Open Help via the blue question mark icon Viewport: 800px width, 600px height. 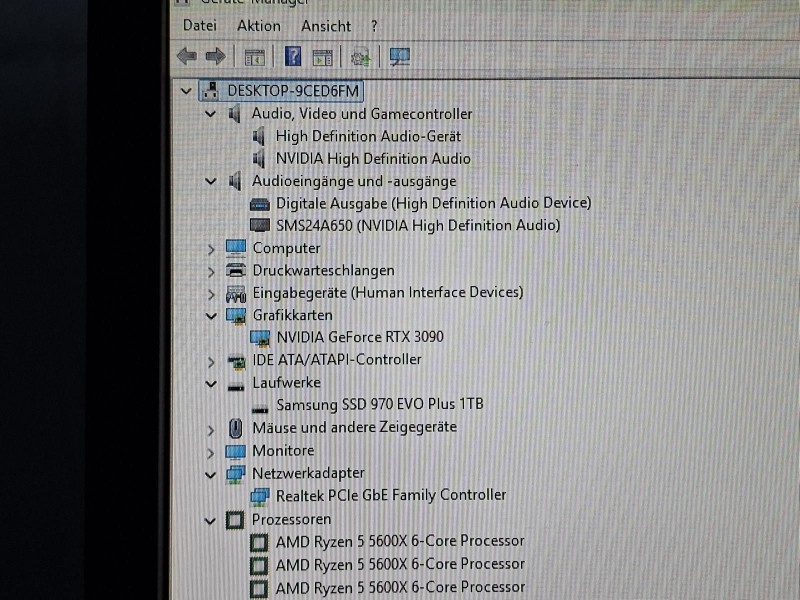point(293,57)
